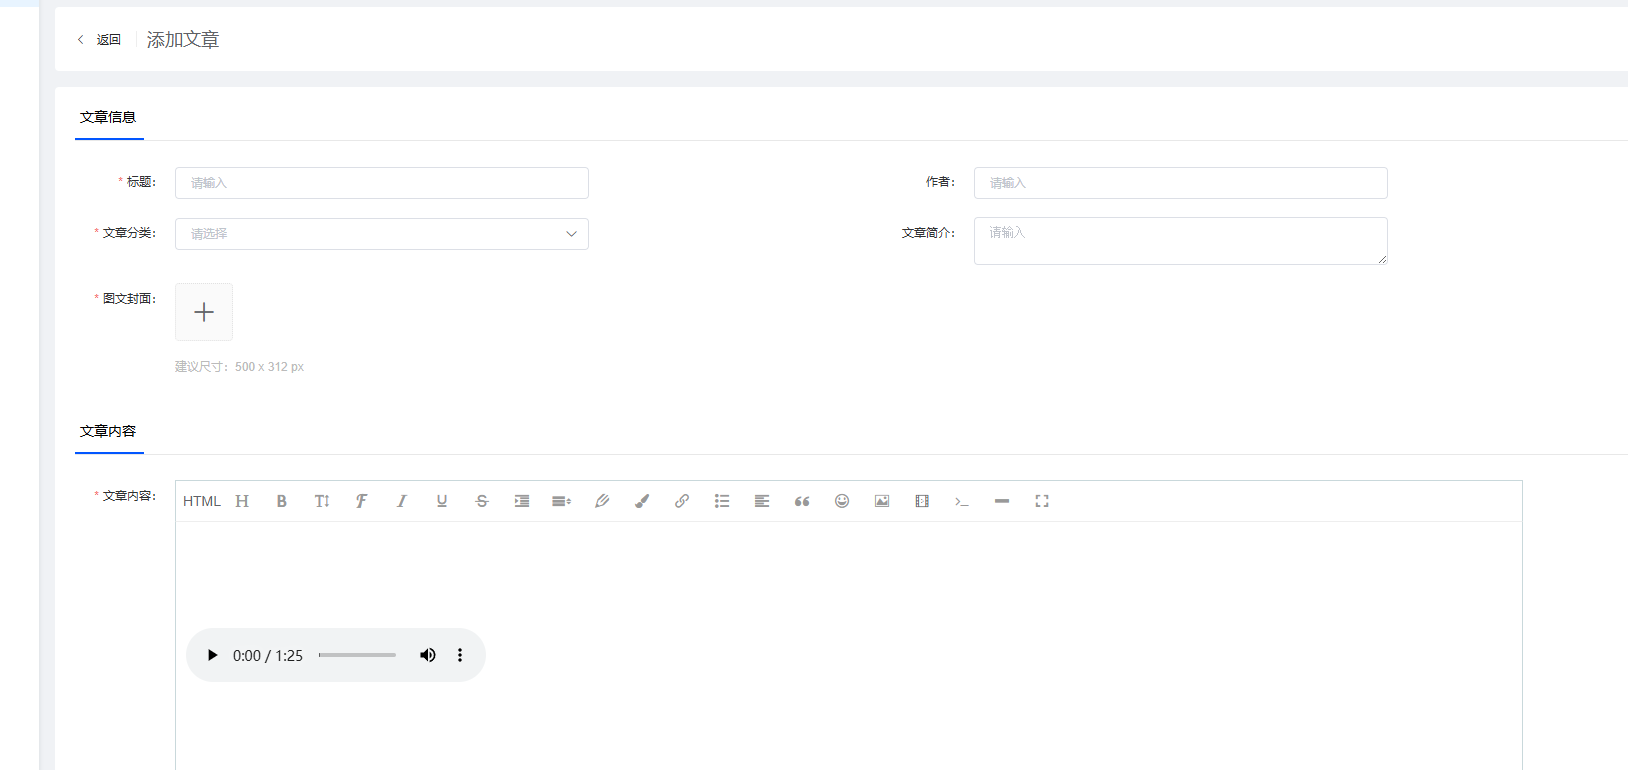Insert a horizontal divider line
The image size is (1628, 770).
coord(1002,501)
